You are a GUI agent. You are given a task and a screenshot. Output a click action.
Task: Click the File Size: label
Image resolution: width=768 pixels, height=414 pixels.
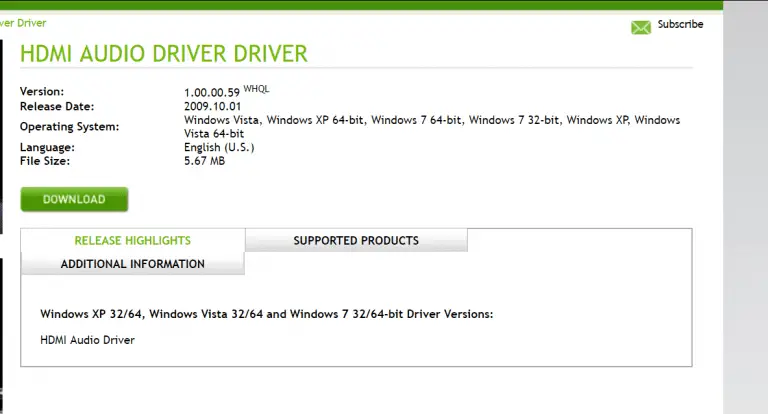click(45, 161)
